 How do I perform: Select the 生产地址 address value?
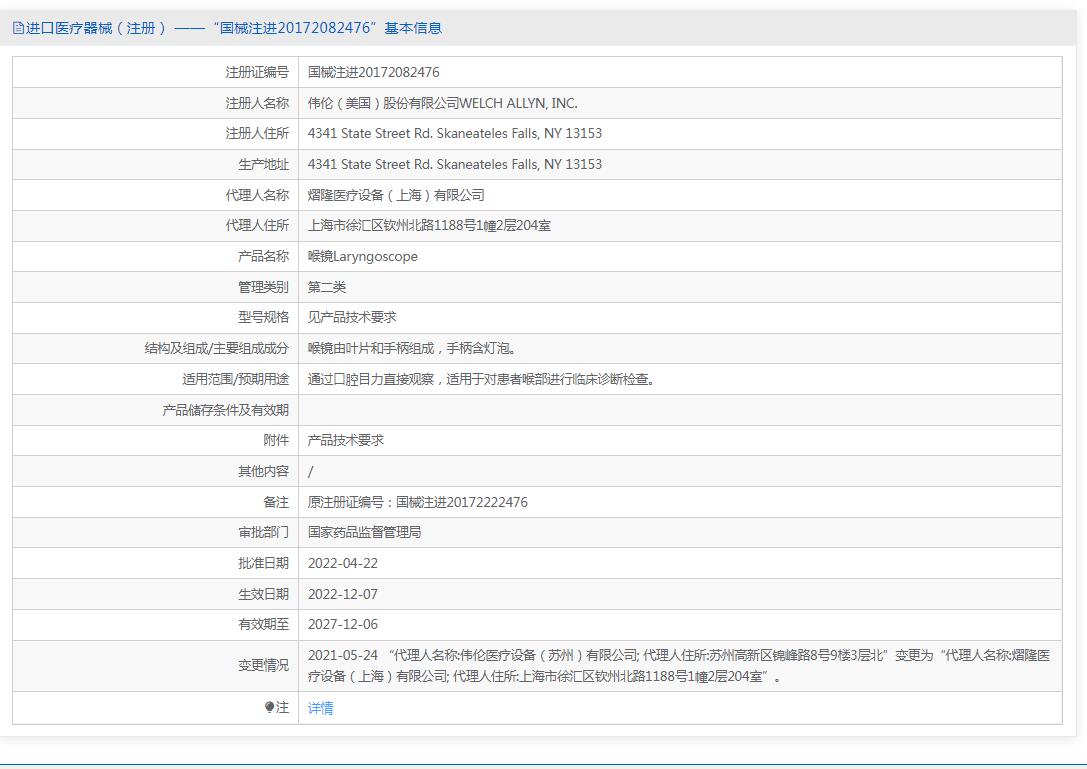(455, 164)
